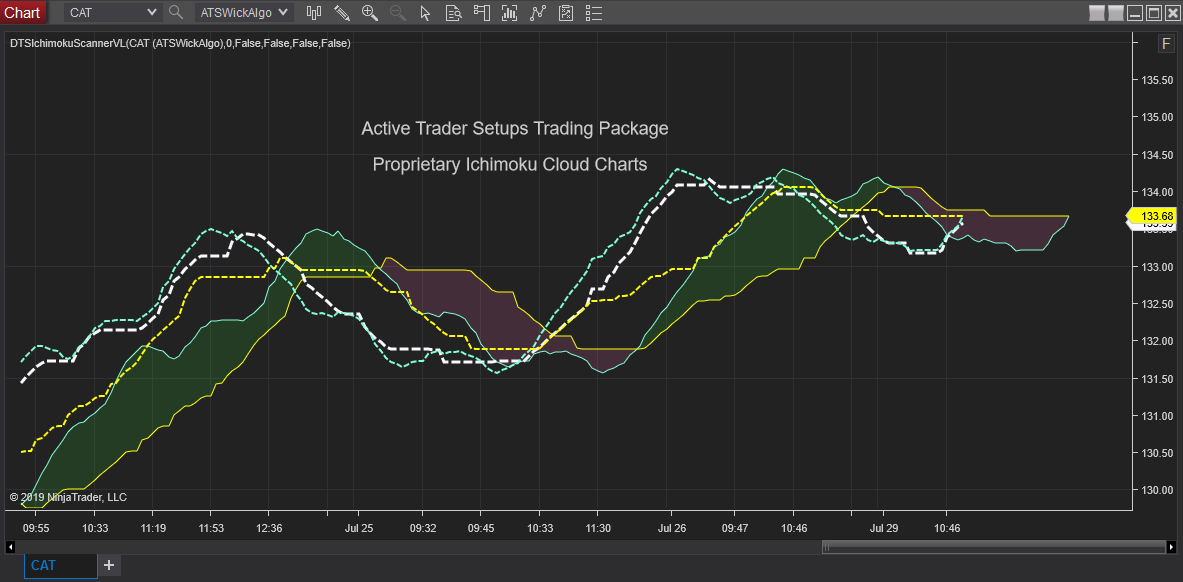Open the Data Series icon
1183x582 pixels.
[x=509, y=12]
